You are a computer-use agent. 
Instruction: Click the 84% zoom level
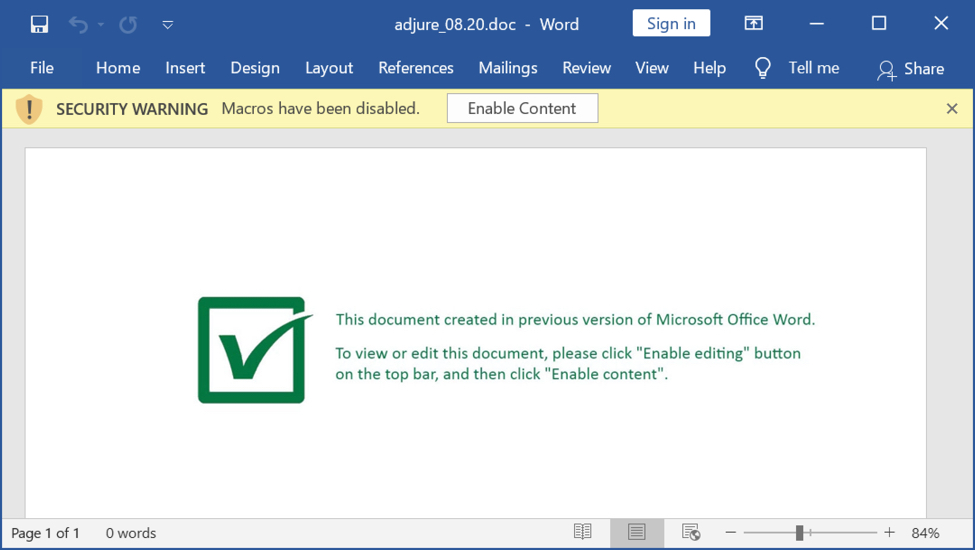925,533
